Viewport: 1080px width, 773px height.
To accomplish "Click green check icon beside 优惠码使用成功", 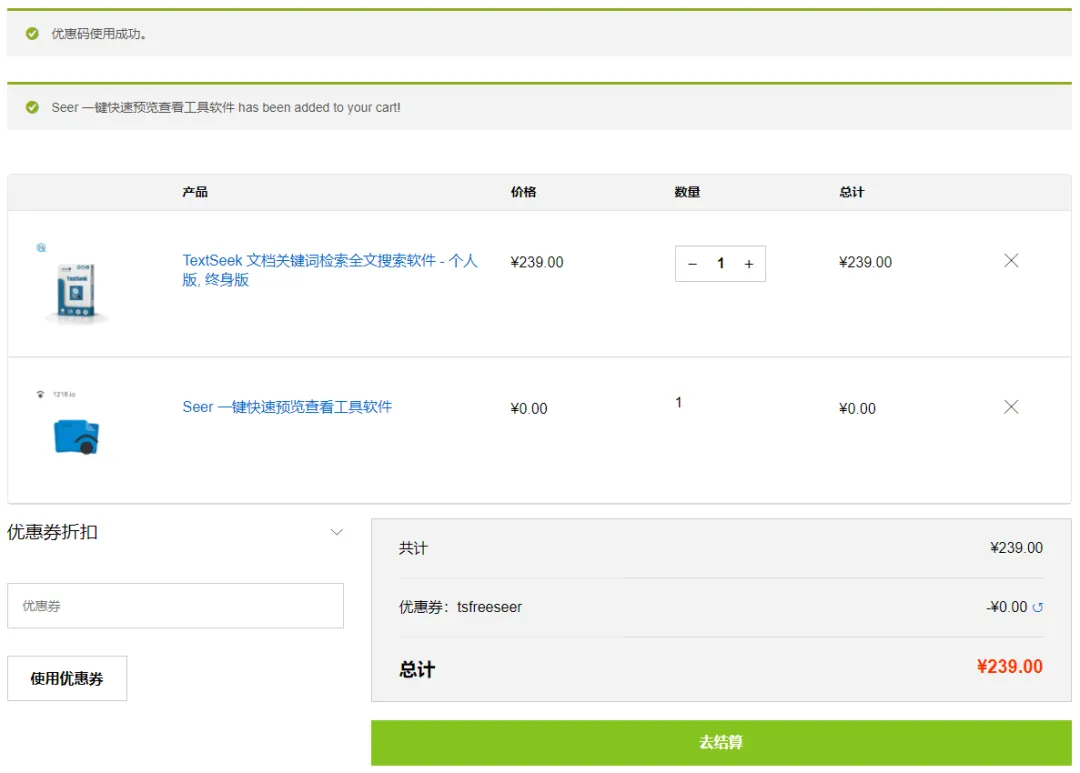I will [x=32, y=33].
